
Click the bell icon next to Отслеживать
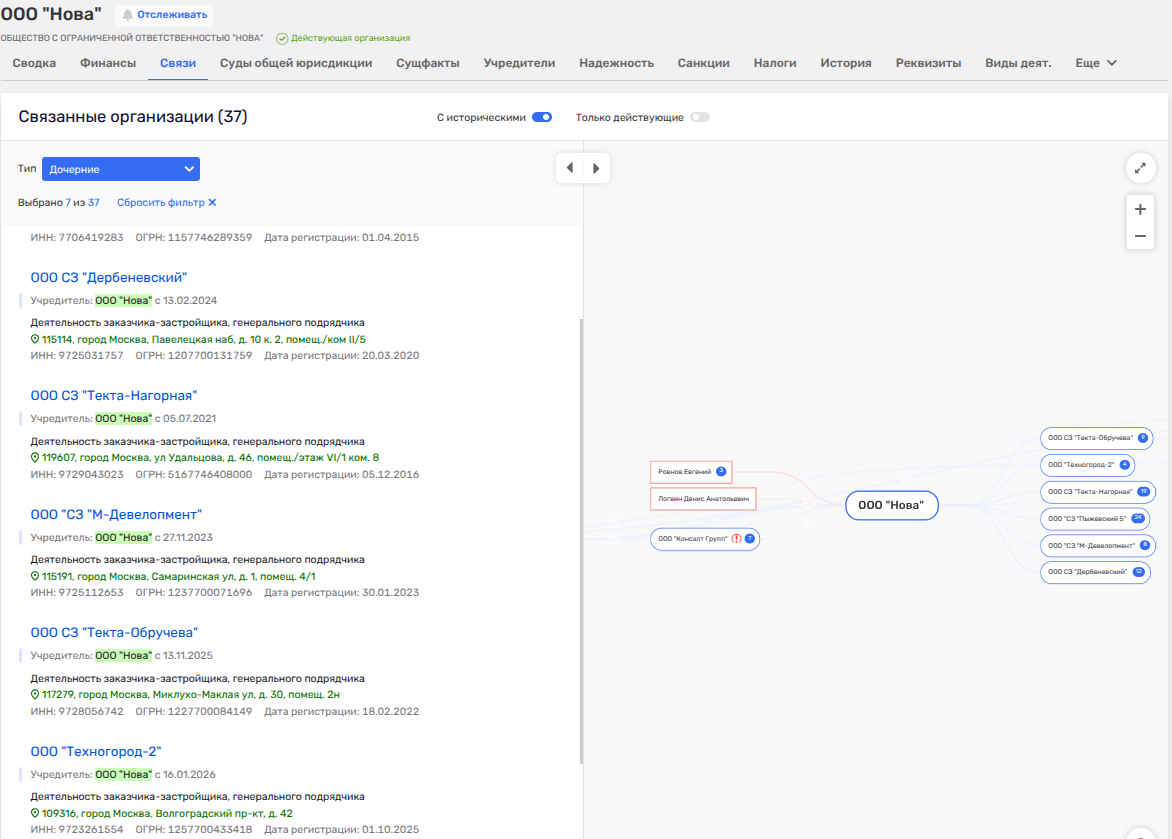click(127, 15)
